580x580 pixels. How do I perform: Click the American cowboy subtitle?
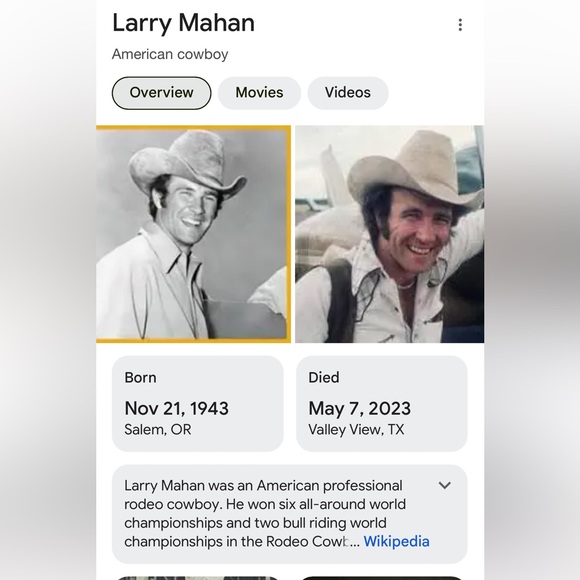pyautogui.click(x=170, y=54)
